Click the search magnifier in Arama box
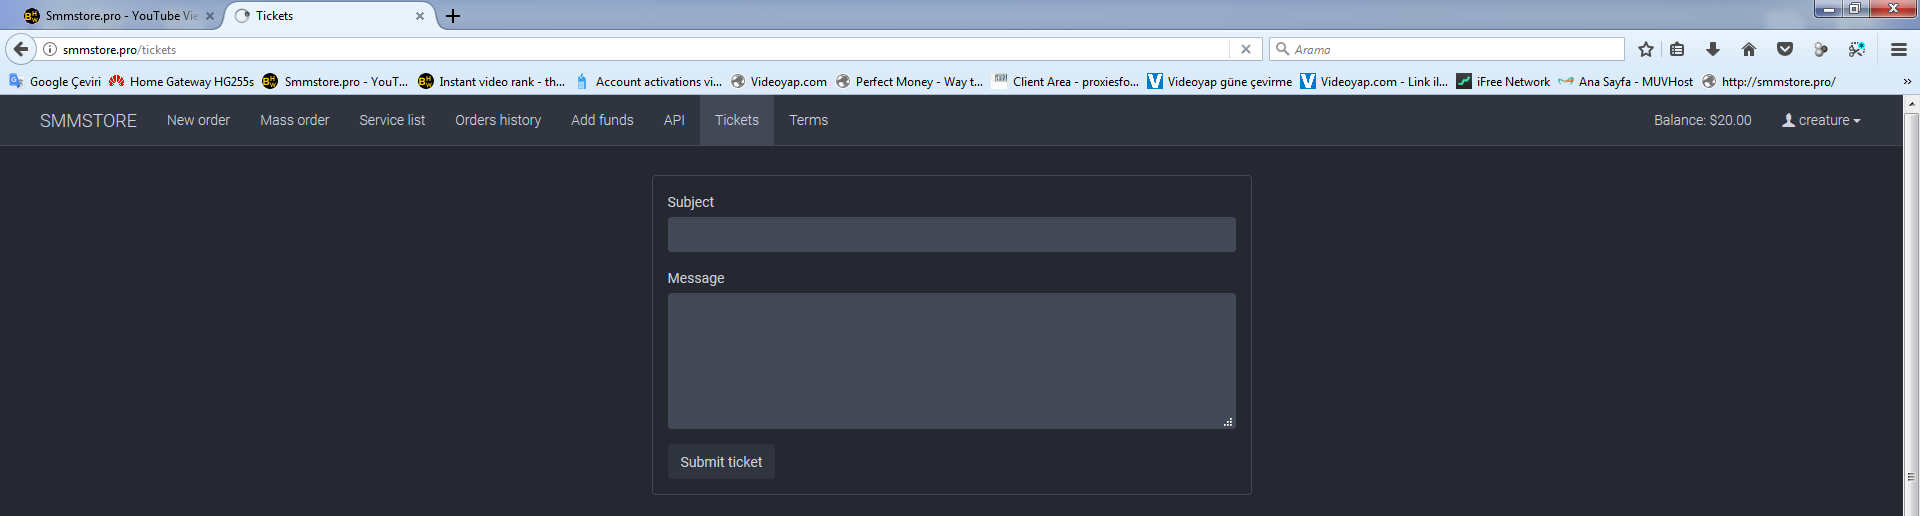This screenshot has height=516, width=1920. (x=1282, y=49)
